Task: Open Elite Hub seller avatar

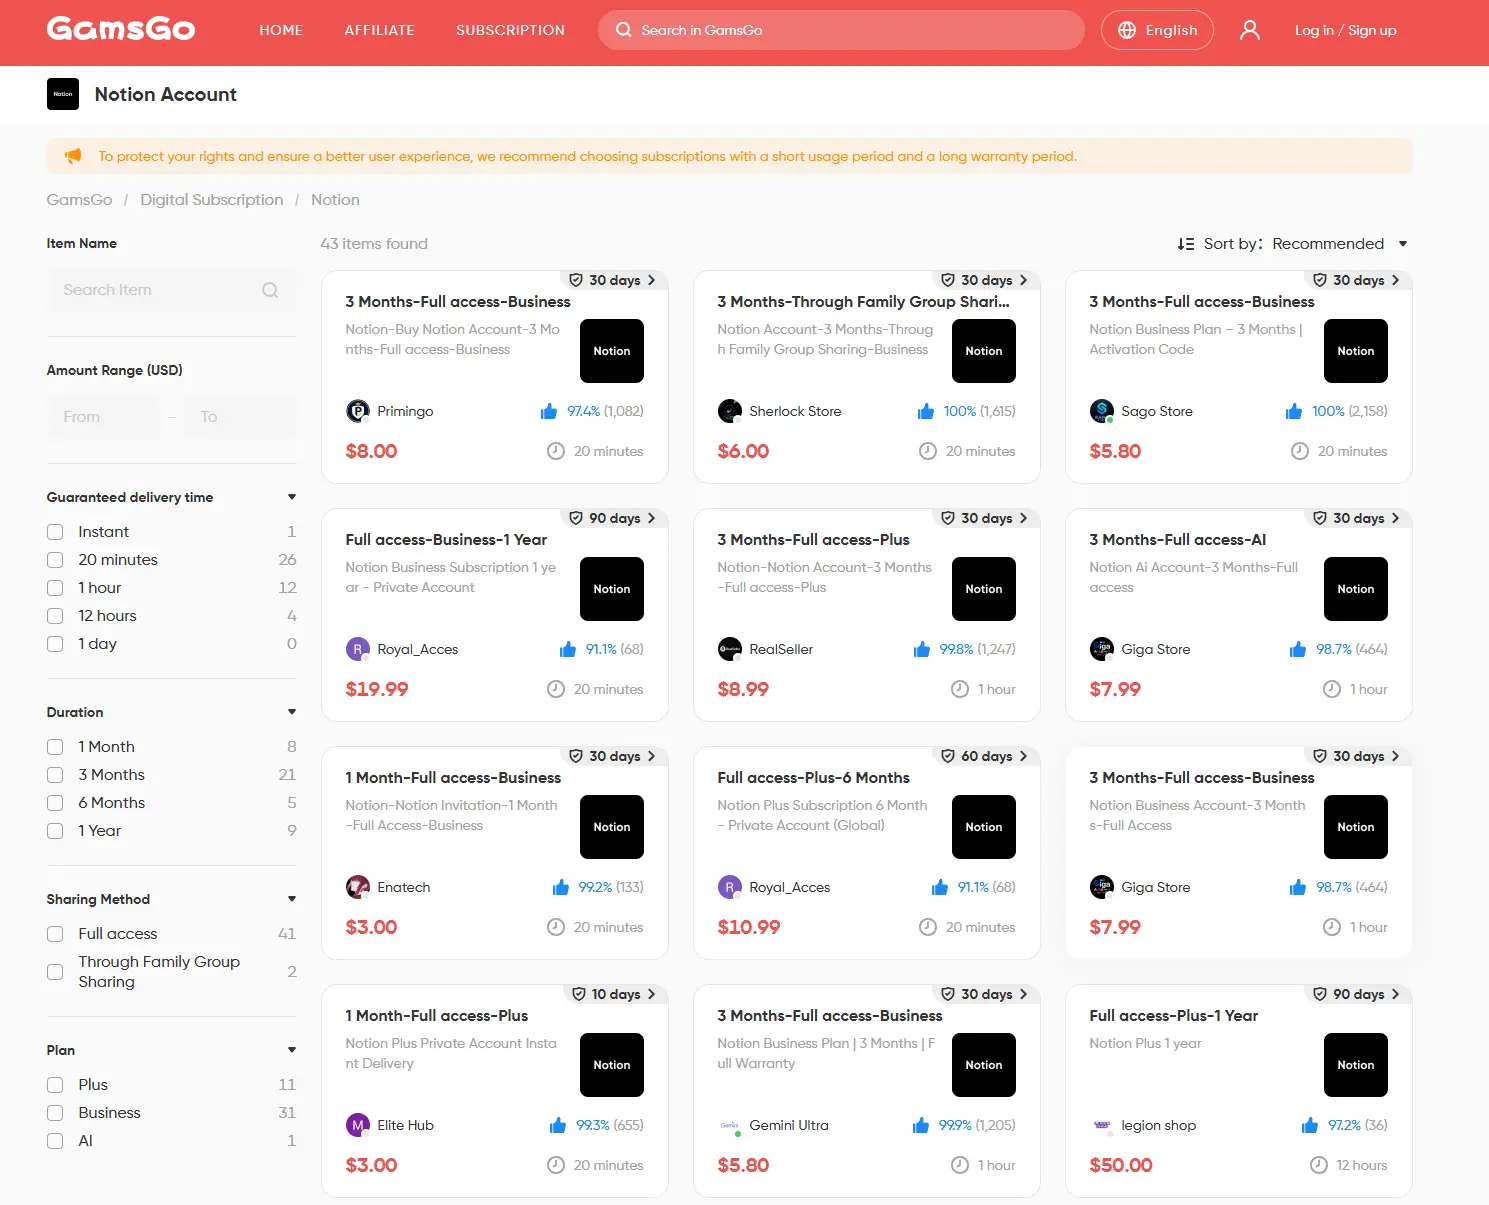Action: pos(358,1125)
